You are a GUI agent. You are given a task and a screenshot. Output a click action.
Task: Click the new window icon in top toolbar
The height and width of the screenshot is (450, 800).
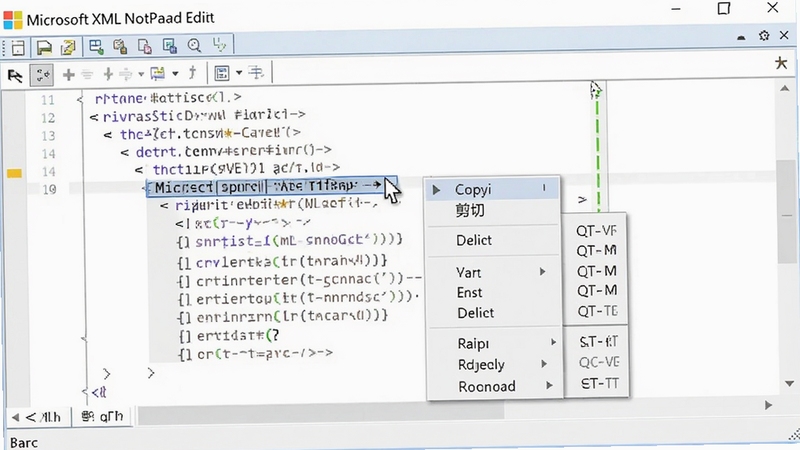(x=18, y=47)
